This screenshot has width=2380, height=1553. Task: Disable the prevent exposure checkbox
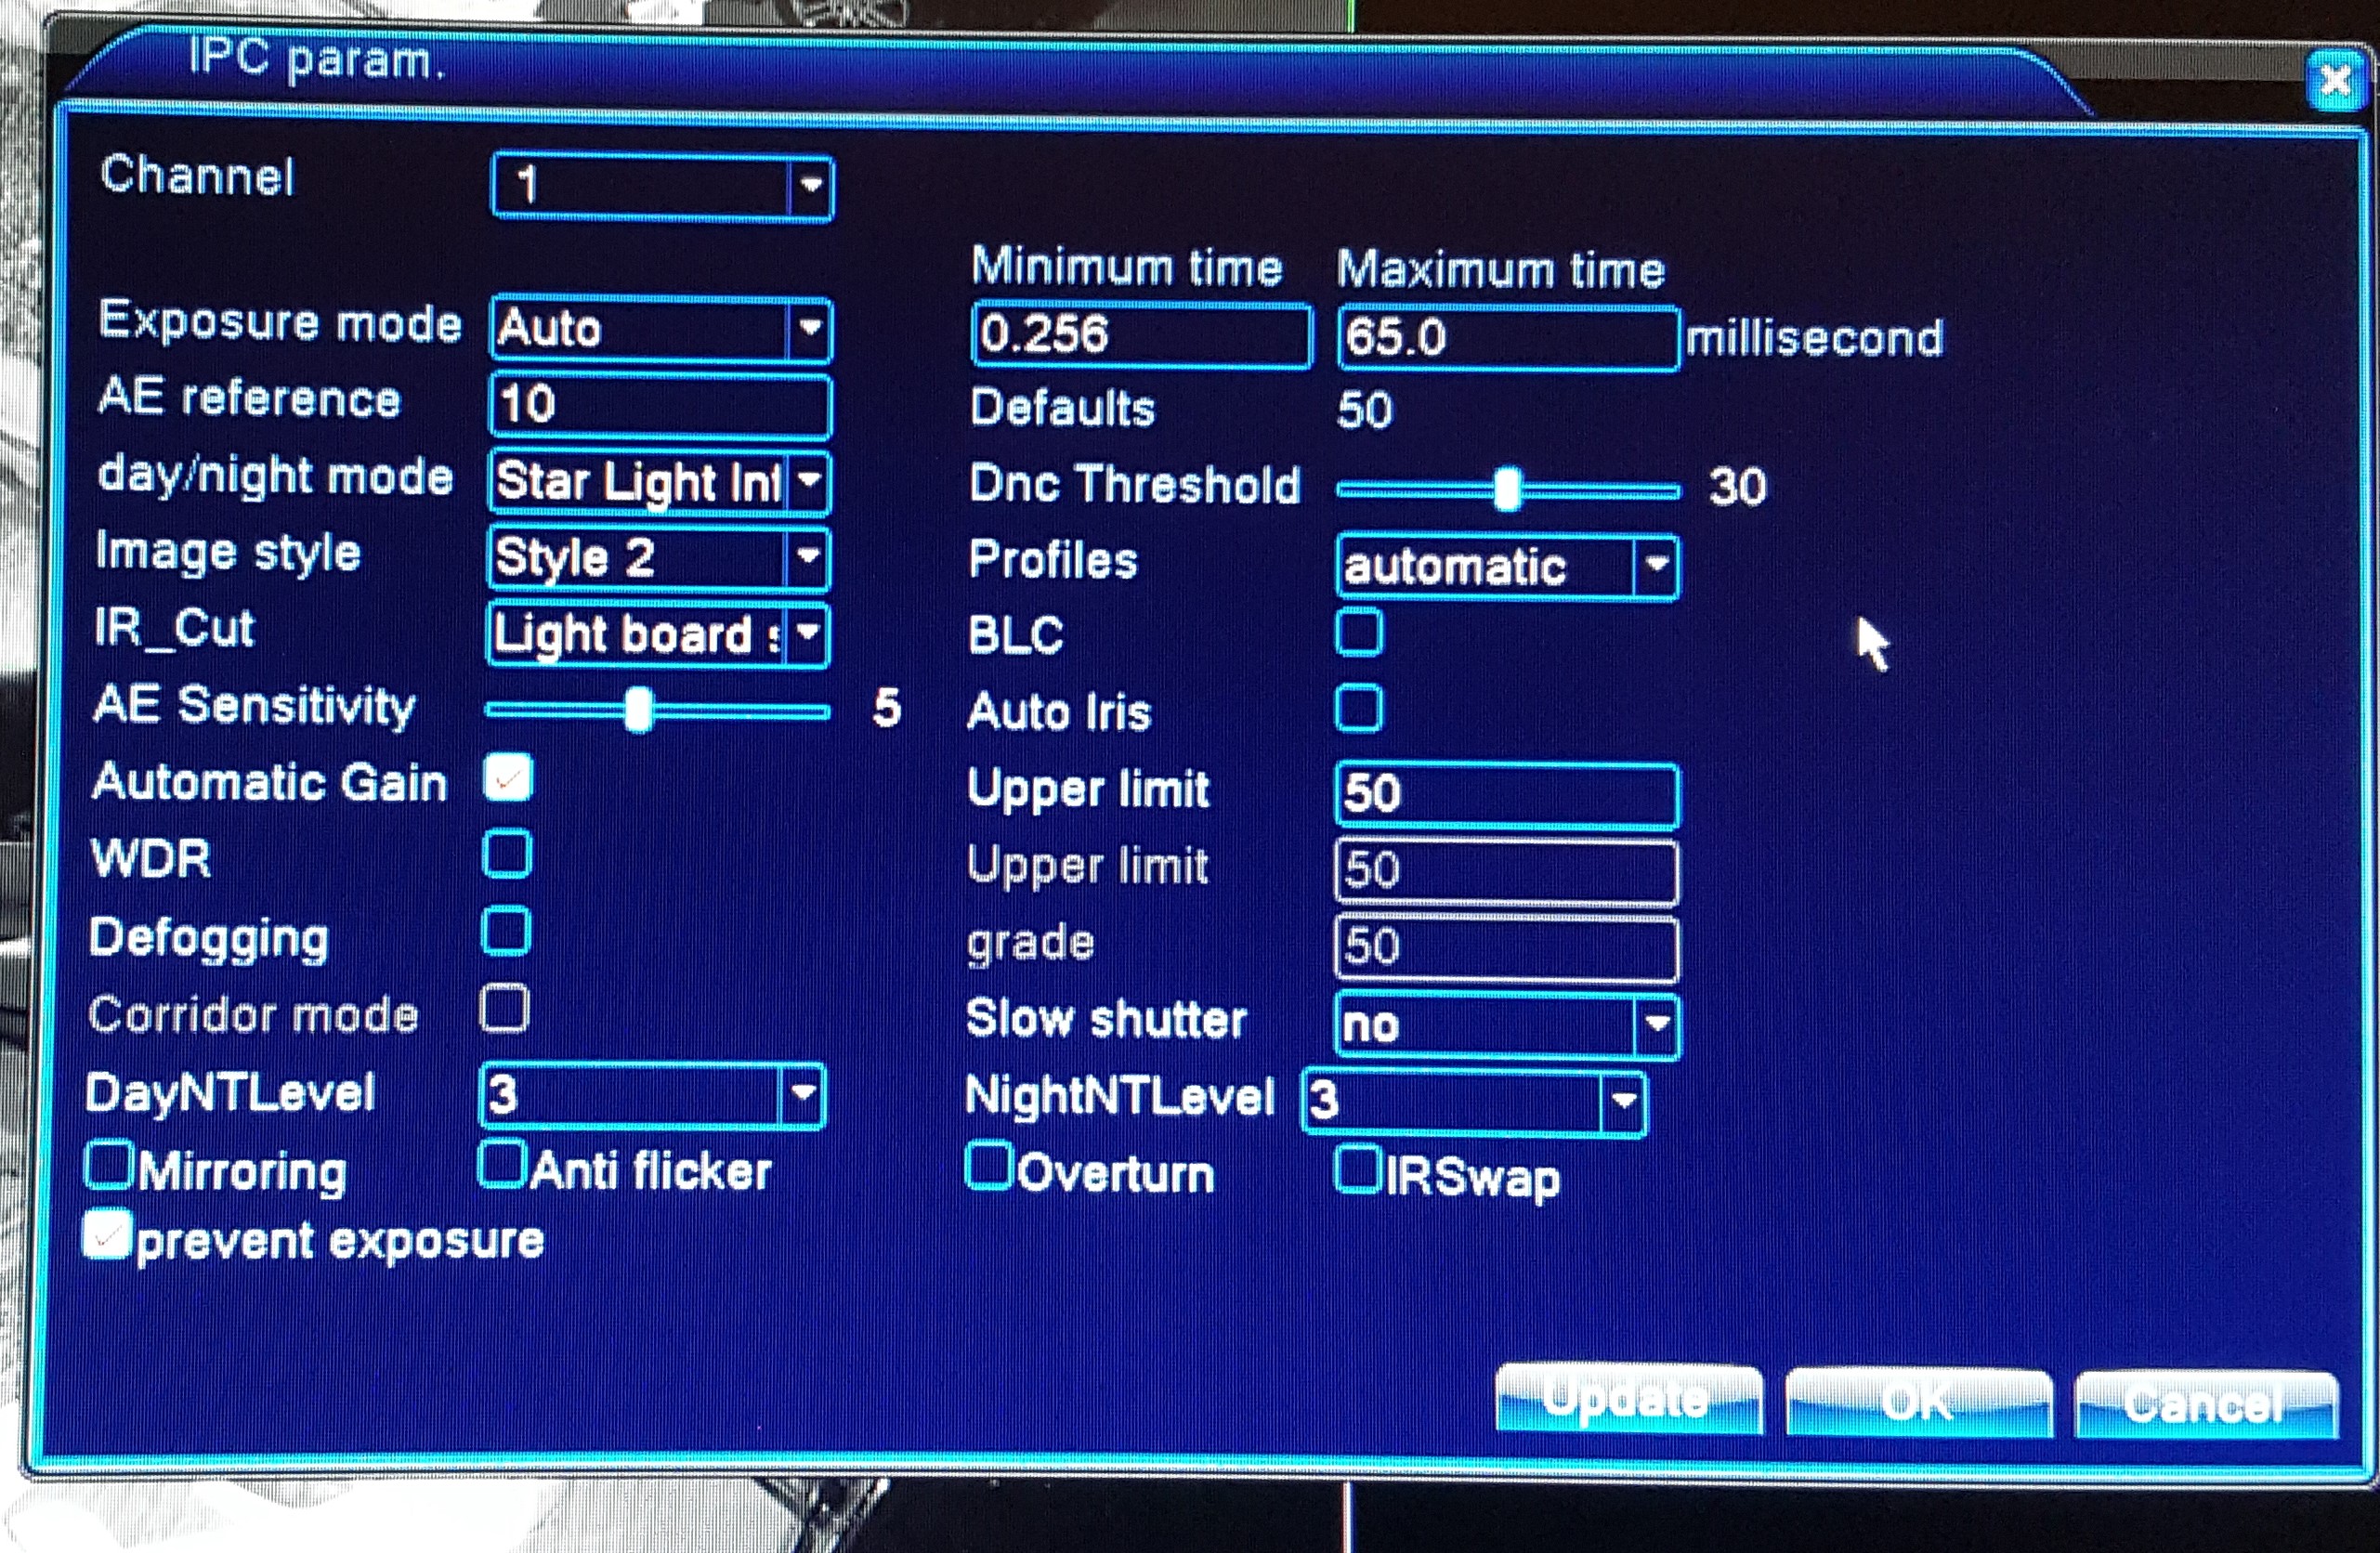107,1236
